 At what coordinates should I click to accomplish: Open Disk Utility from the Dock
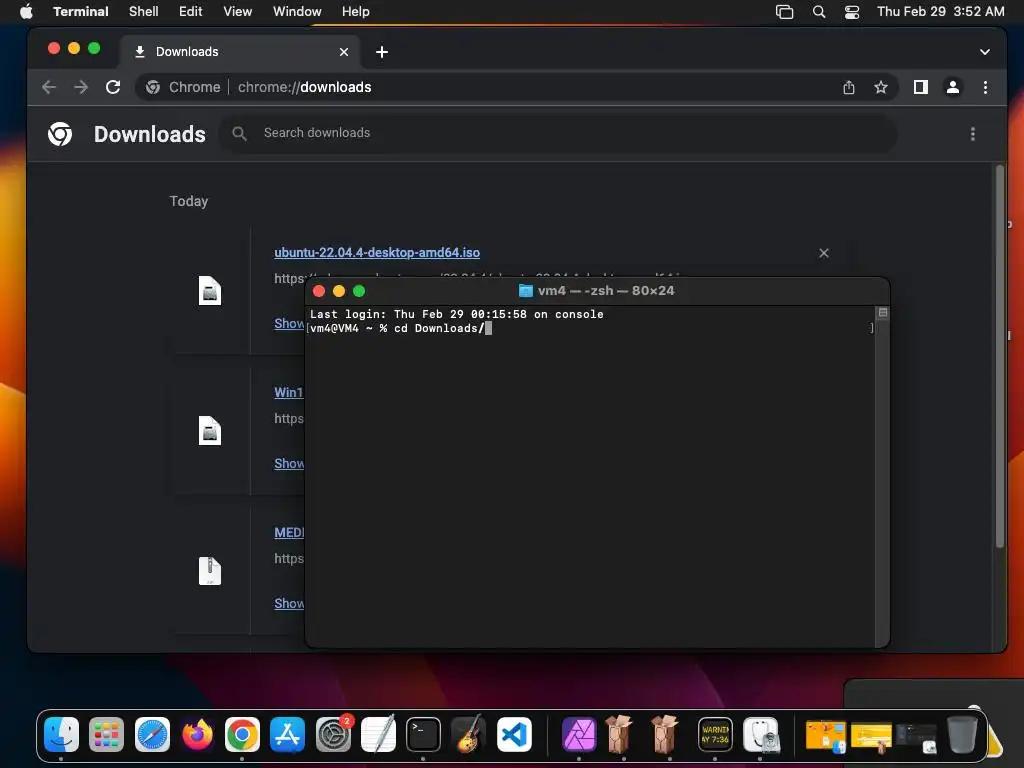(x=760, y=735)
